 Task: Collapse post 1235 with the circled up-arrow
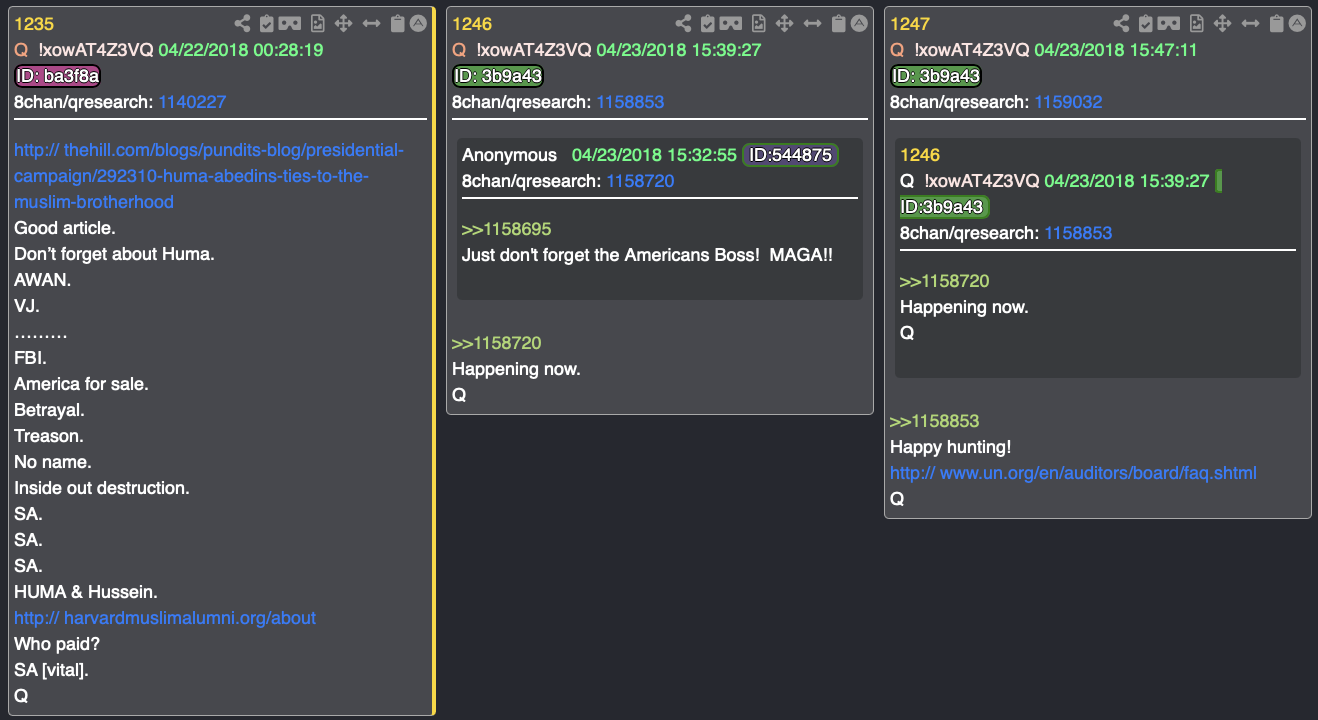(418, 23)
